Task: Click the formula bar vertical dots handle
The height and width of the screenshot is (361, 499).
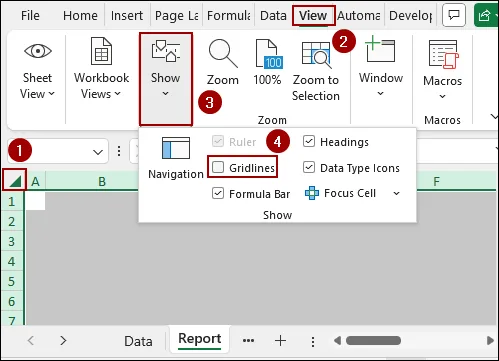Action: click(119, 151)
